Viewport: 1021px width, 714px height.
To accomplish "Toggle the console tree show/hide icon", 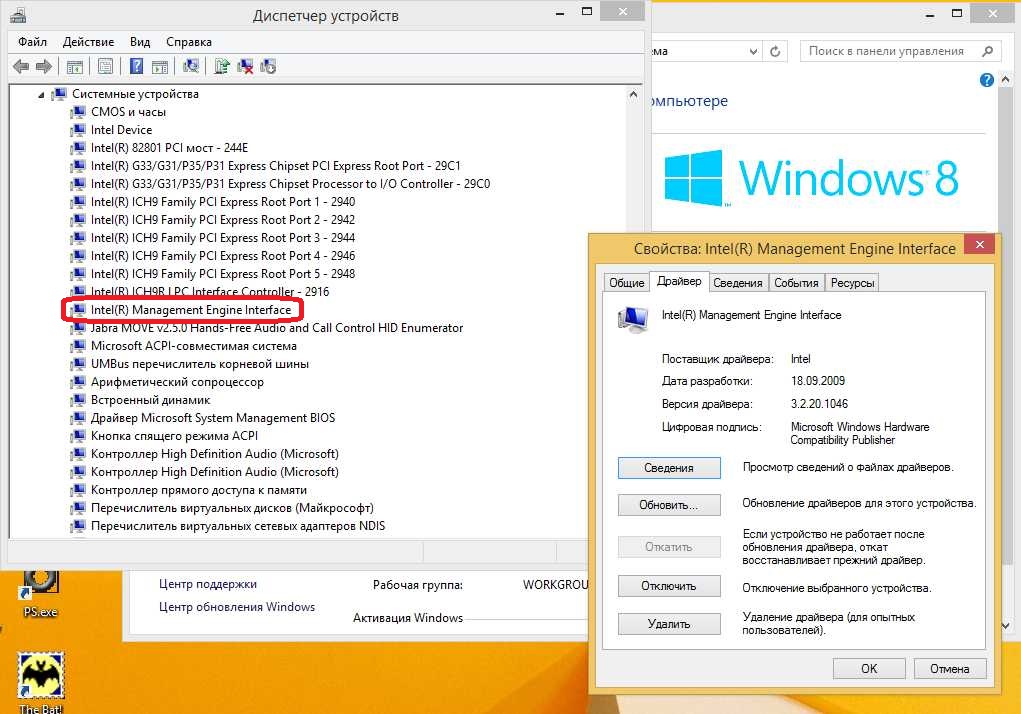I will (74, 66).
